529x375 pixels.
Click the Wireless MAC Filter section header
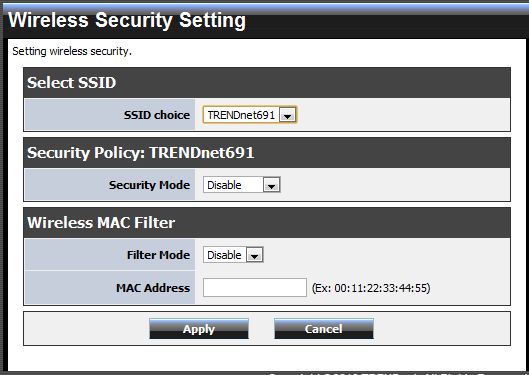pos(101,223)
